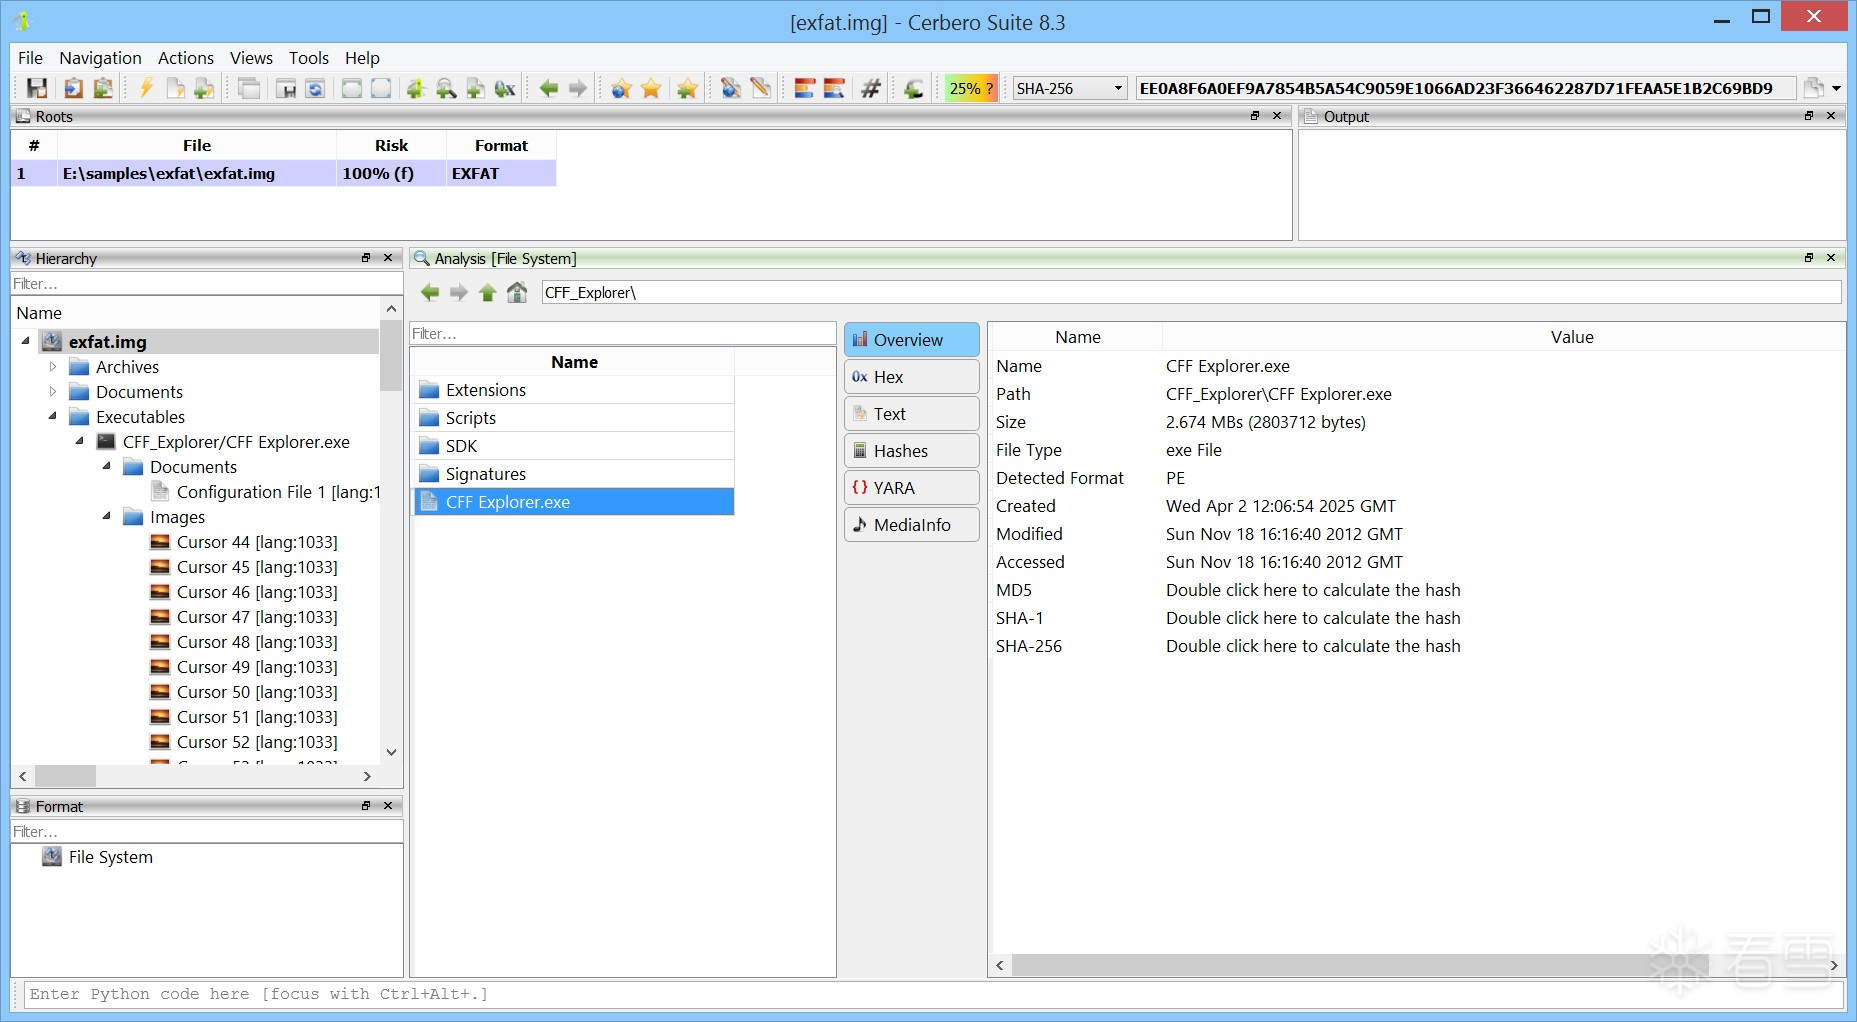
Task: Open the Hashes view
Action: (912, 451)
